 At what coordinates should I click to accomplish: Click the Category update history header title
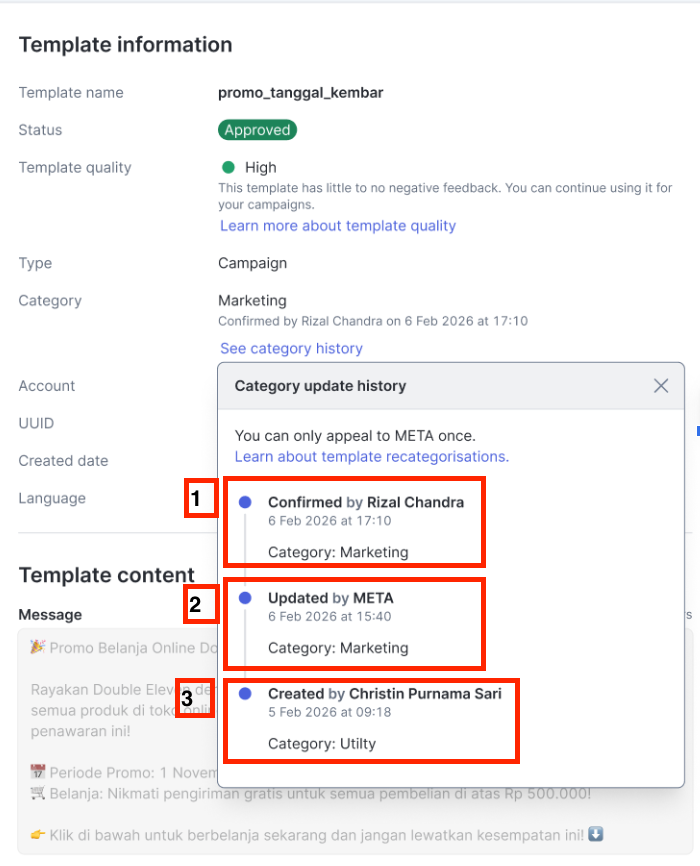[x=320, y=386]
